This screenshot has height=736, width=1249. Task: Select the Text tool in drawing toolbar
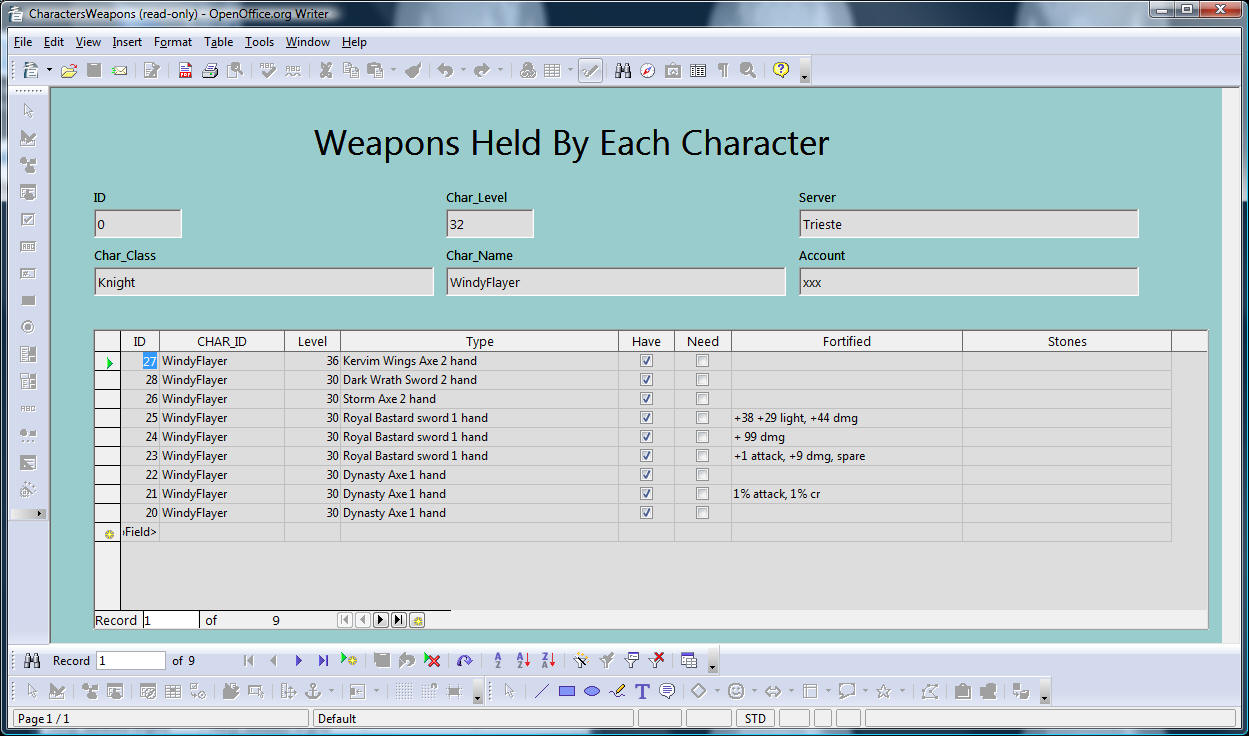pyautogui.click(x=642, y=691)
